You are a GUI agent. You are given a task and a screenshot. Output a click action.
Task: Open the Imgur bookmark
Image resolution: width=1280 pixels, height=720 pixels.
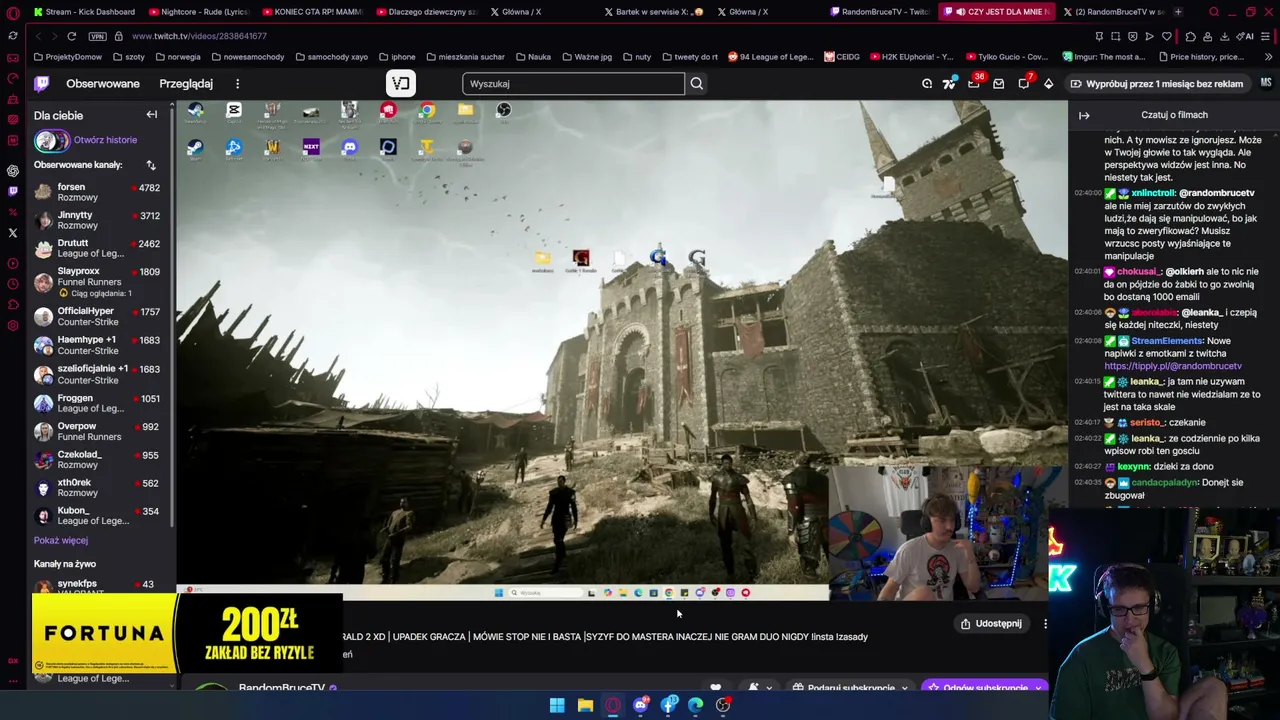point(1103,57)
